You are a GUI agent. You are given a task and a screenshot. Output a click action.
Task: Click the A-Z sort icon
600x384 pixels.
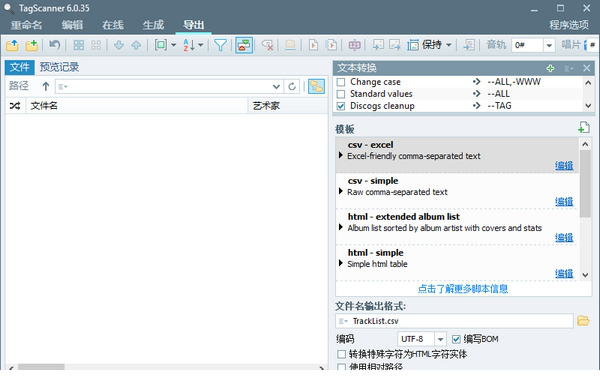(x=189, y=45)
